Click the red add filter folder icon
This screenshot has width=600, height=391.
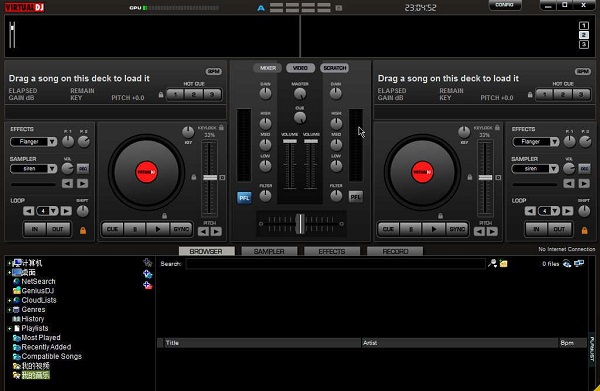(148, 285)
